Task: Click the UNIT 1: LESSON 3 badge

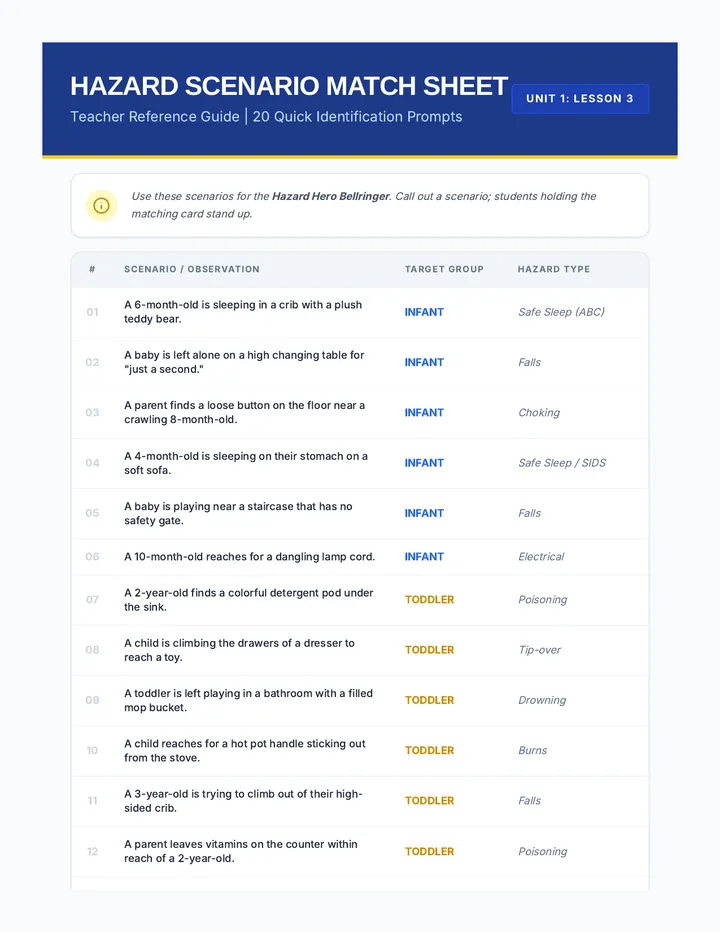Action: coord(580,99)
